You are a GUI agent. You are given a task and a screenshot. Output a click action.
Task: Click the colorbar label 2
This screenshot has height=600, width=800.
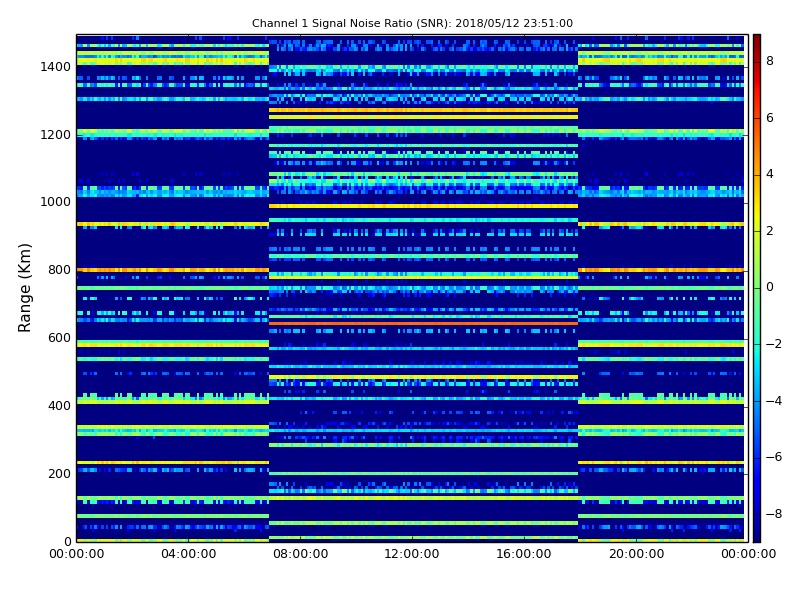coord(770,231)
